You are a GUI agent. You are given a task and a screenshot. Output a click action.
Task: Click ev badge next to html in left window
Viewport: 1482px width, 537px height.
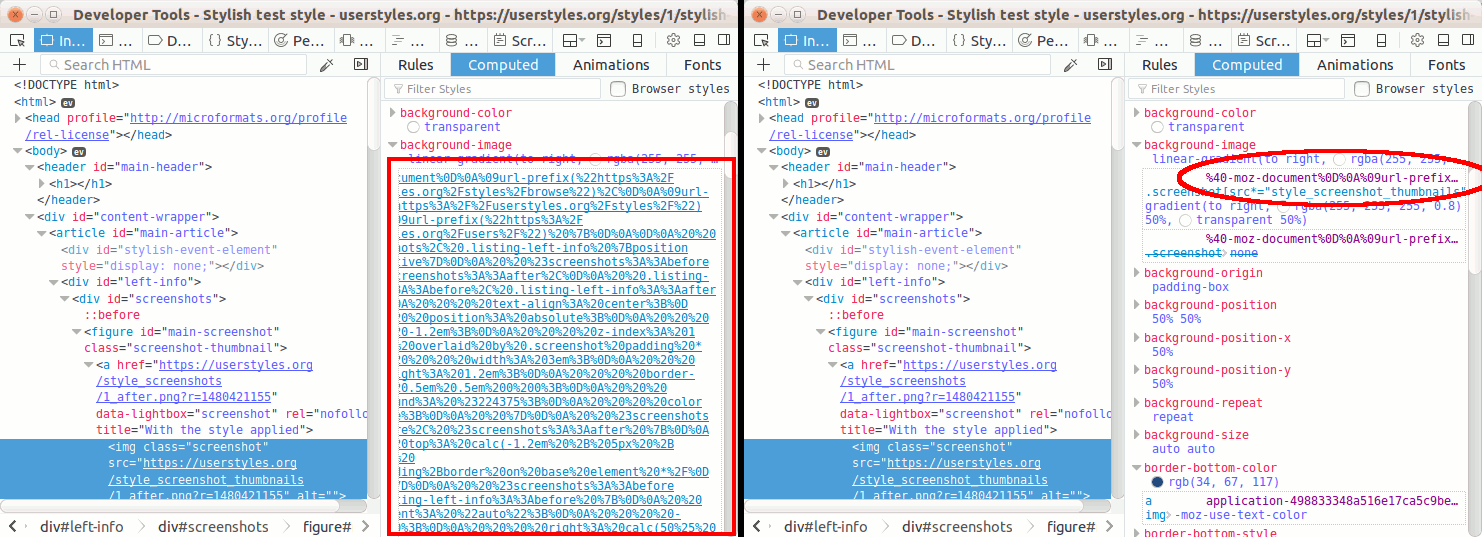click(x=68, y=102)
